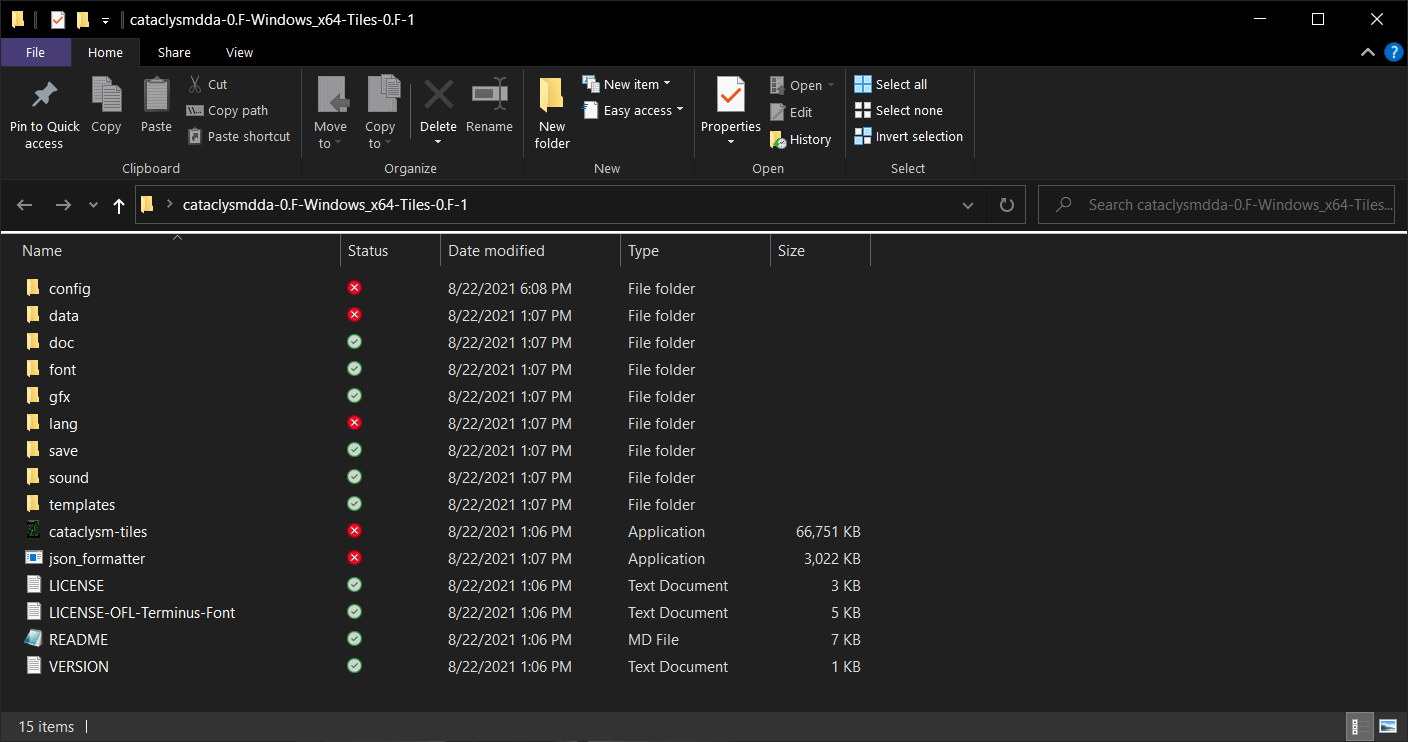Click Invert selection in ribbon
This screenshot has height=742, width=1408.
pyautogui.click(x=909, y=137)
